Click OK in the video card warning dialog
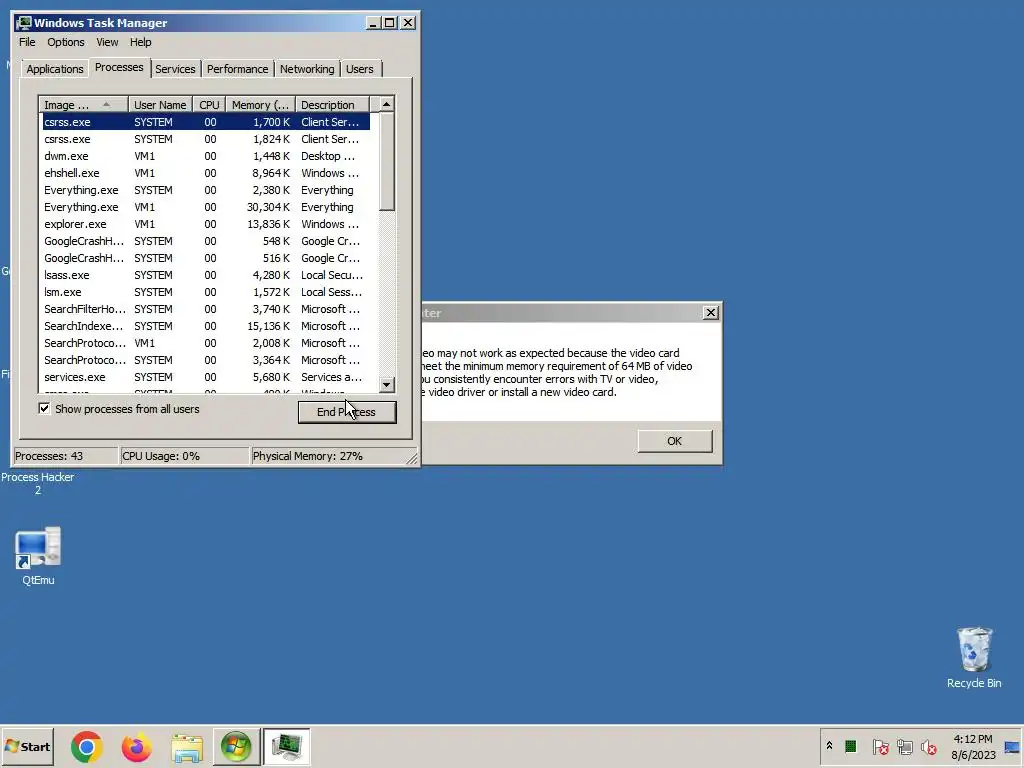The width and height of the screenshot is (1024, 768). (x=675, y=441)
